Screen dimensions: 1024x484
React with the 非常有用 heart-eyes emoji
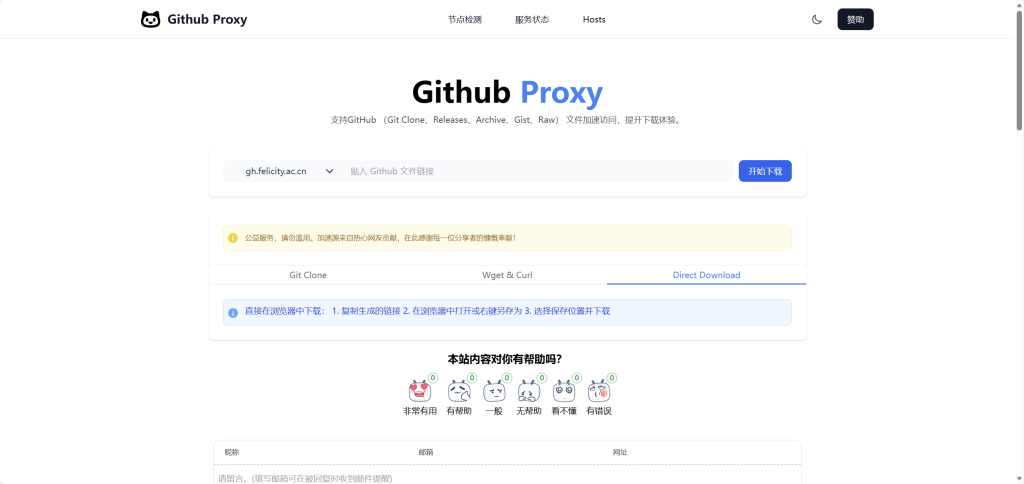coord(421,392)
